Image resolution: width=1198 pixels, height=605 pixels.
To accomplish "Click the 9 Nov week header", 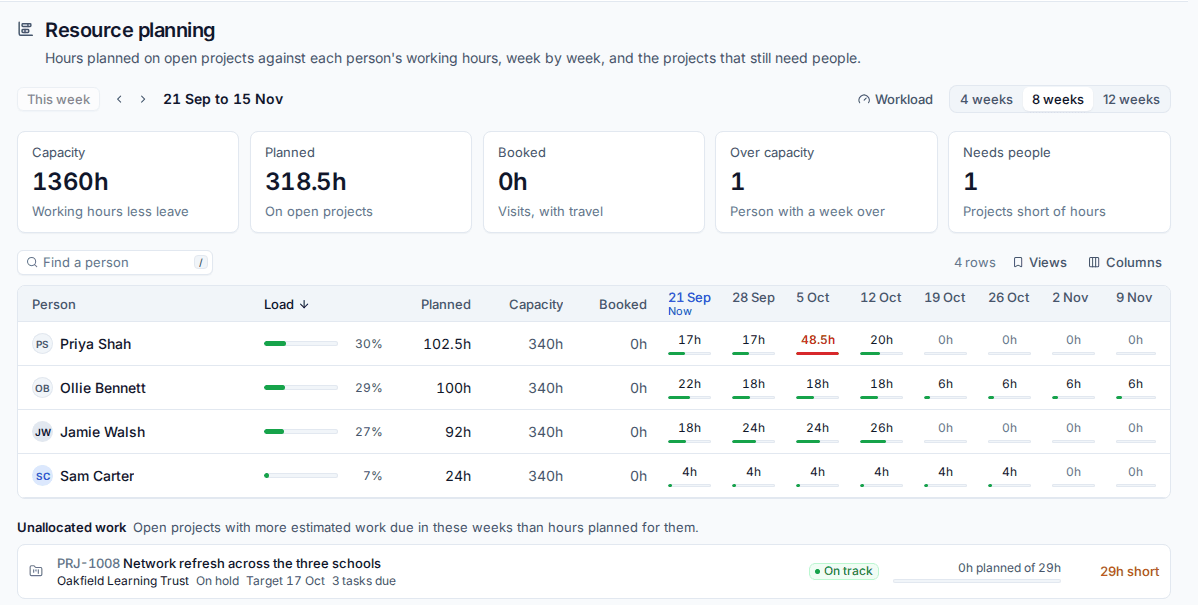I will pos(1134,298).
